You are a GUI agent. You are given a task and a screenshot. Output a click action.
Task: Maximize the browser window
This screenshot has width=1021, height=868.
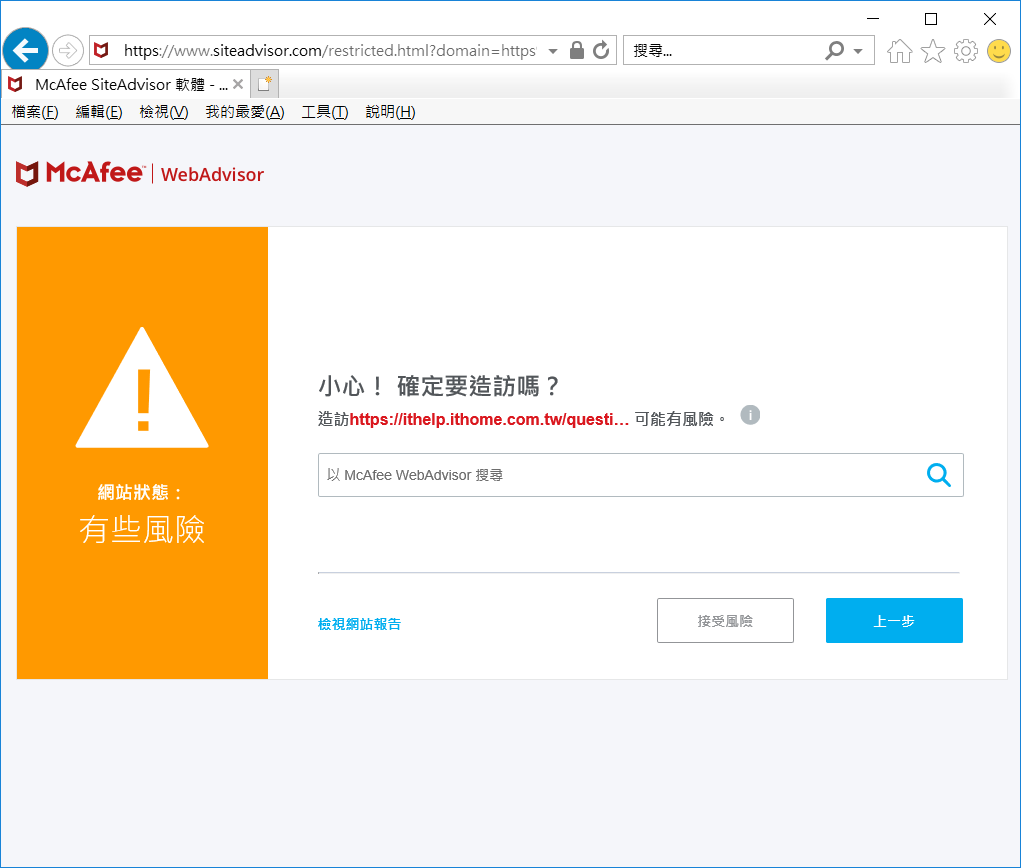pyautogui.click(x=931, y=19)
